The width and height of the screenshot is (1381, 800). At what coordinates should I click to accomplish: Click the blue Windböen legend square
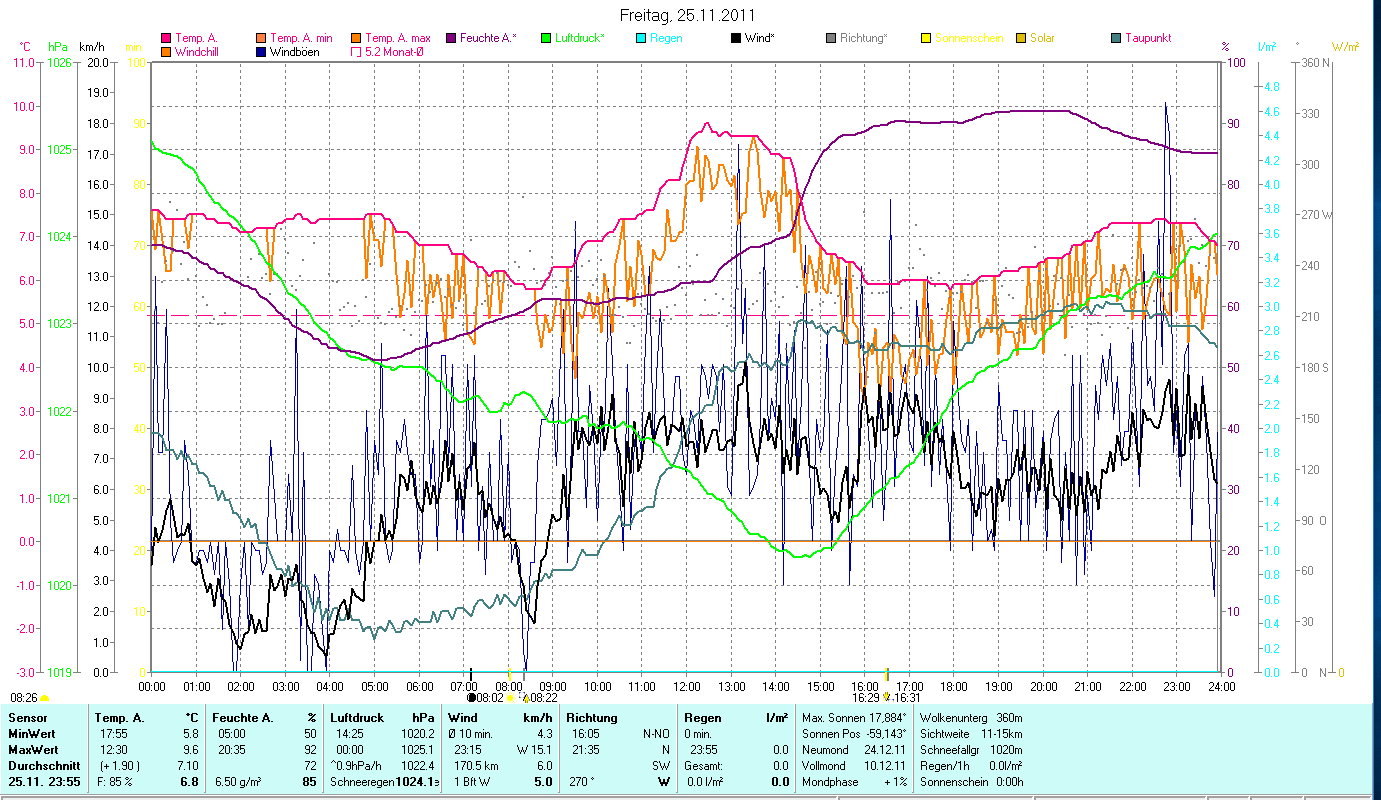pyautogui.click(x=261, y=51)
